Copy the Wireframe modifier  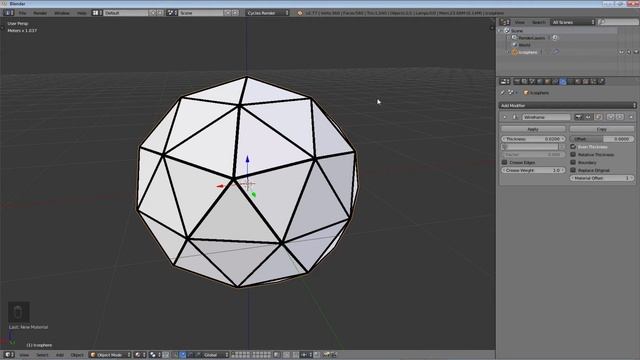[602, 129]
